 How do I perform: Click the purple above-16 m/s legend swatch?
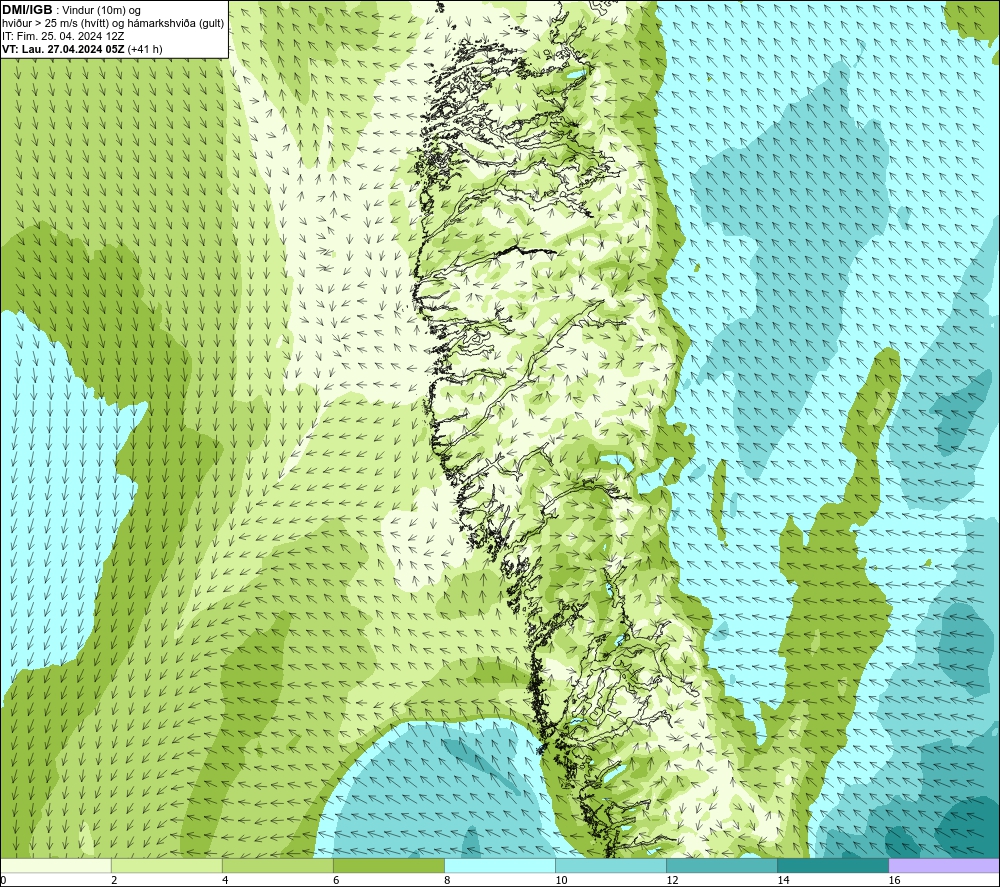click(x=943, y=865)
